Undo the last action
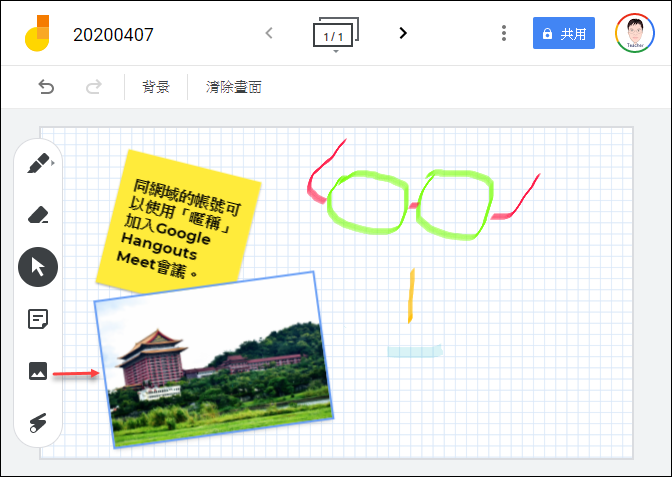The width and height of the screenshot is (672, 477). pyautogui.click(x=46, y=87)
